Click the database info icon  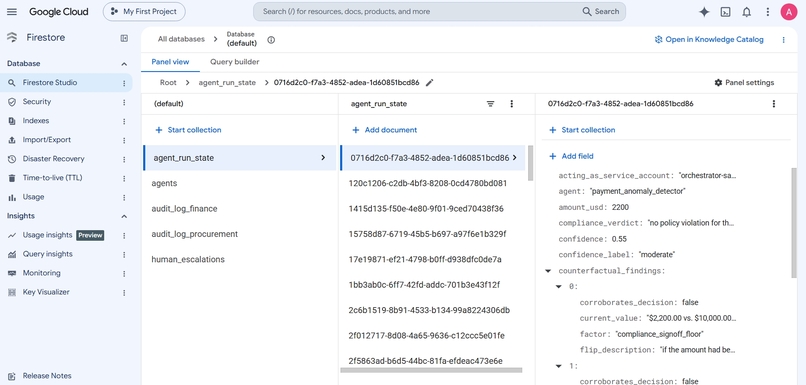tap(271, 40)
